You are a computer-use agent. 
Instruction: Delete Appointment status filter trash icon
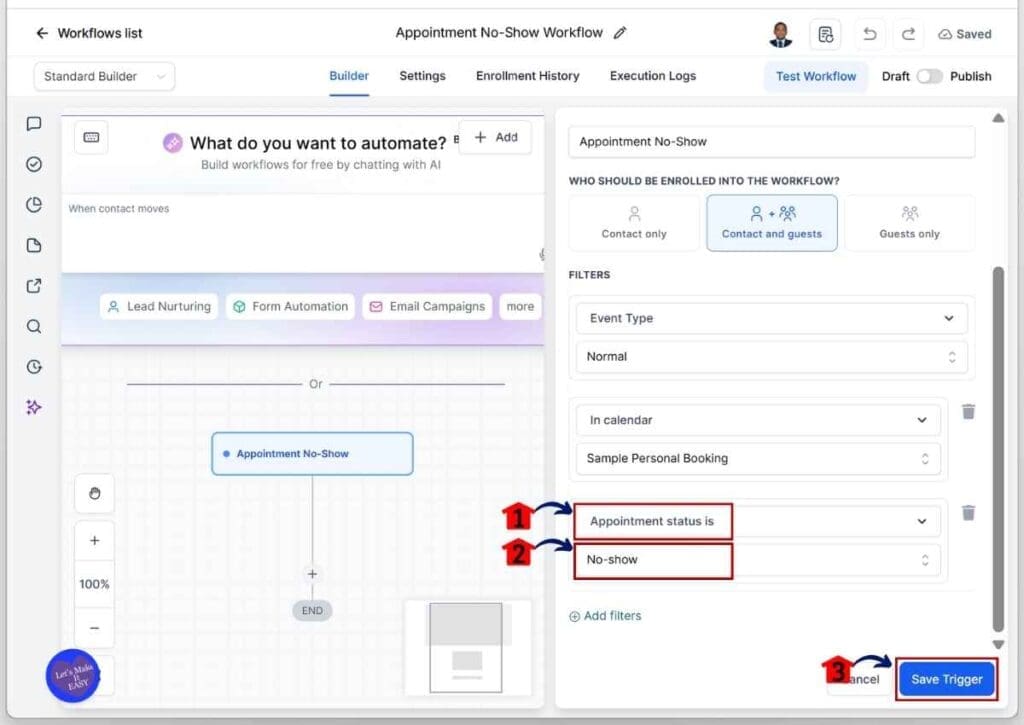(968, 513)
